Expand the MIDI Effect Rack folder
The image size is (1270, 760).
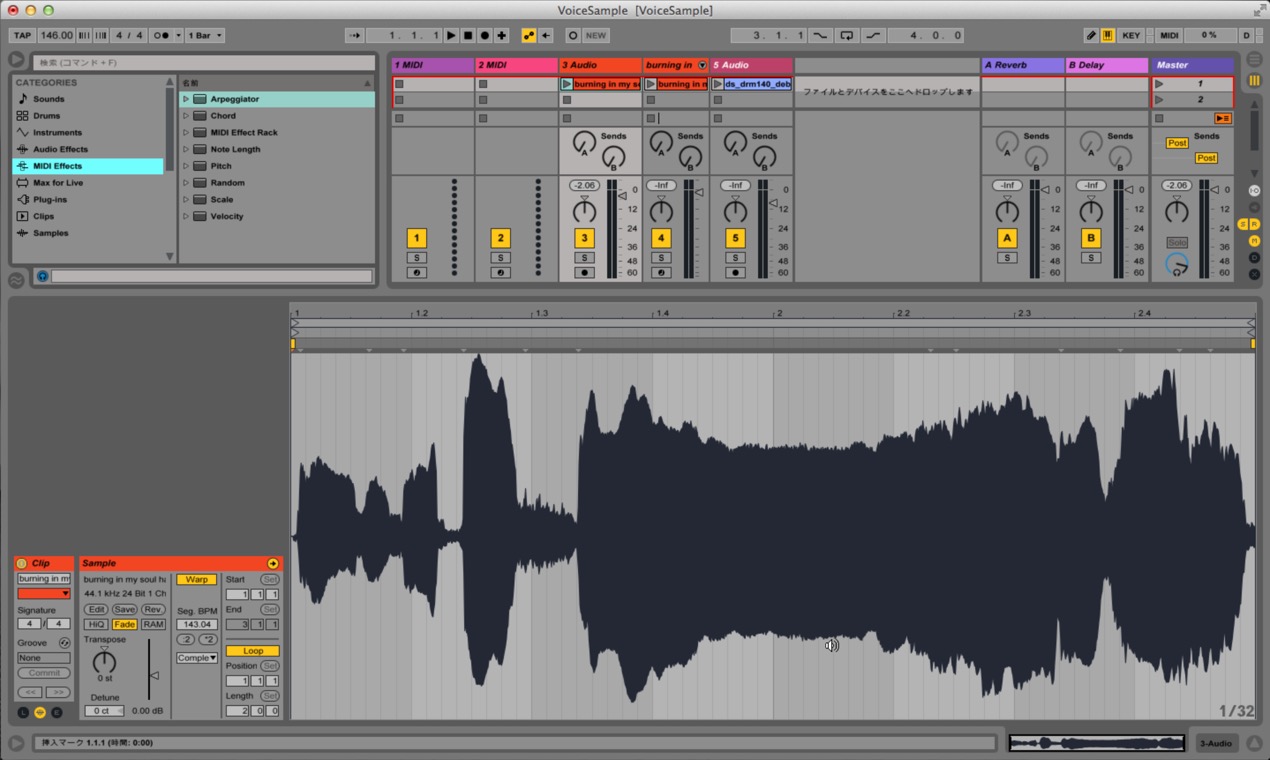click(186, 132)
